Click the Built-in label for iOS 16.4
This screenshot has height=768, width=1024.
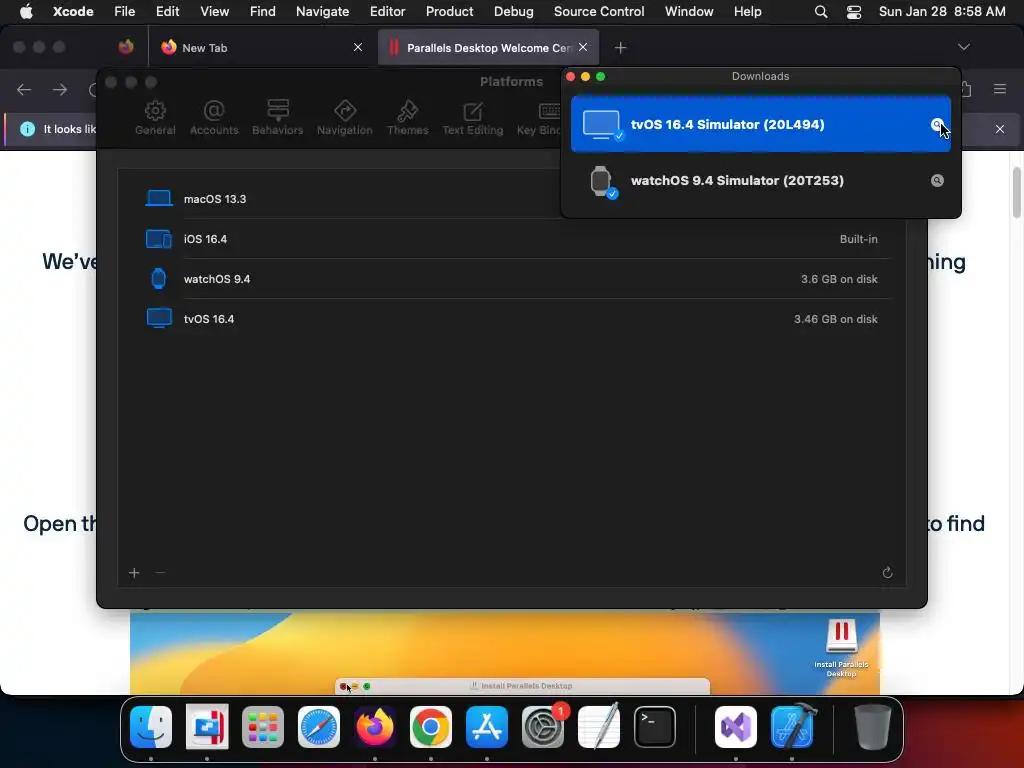coord(859,239)
